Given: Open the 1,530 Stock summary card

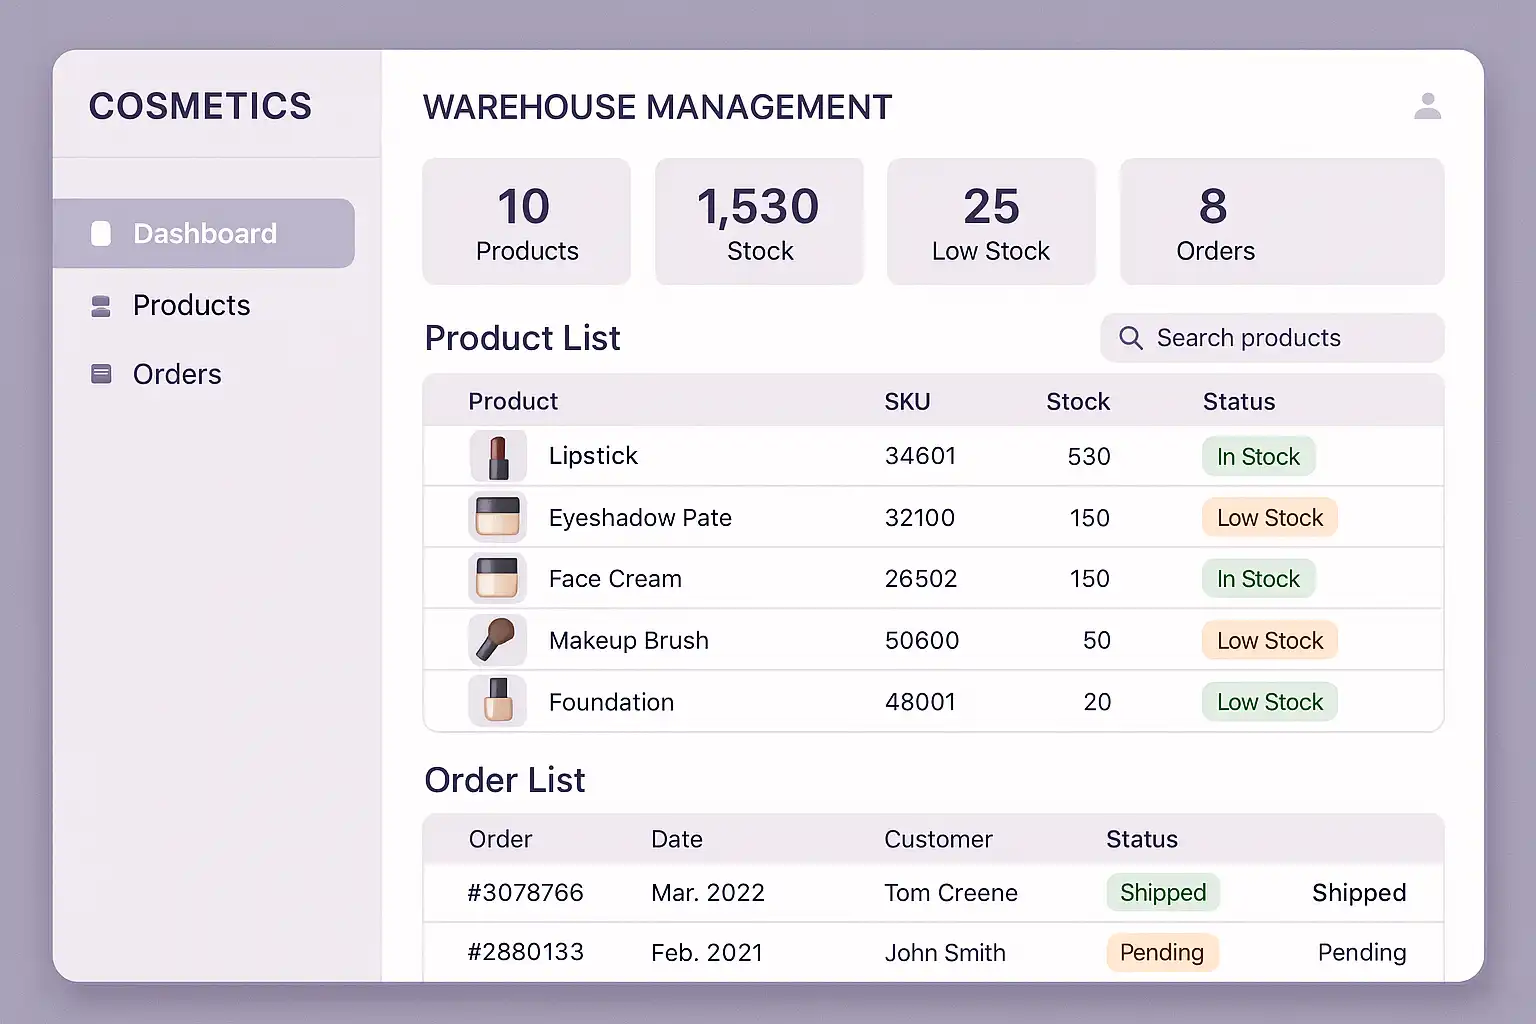Looking at the screenshot, I should click(758, 222).
